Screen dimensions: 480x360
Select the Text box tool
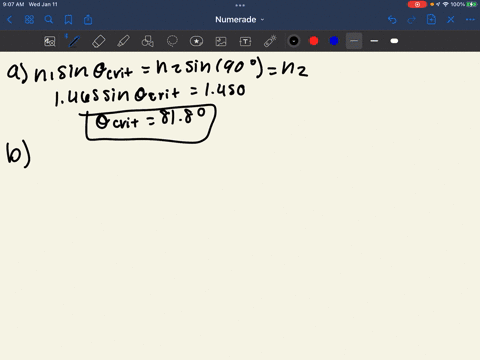(x=245, y=41)
